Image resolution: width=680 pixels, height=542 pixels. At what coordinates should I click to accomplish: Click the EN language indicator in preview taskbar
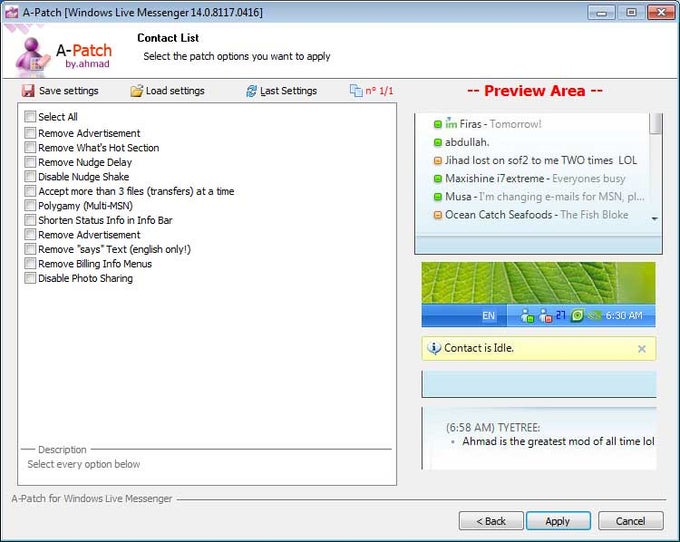[x=488, y=316]
